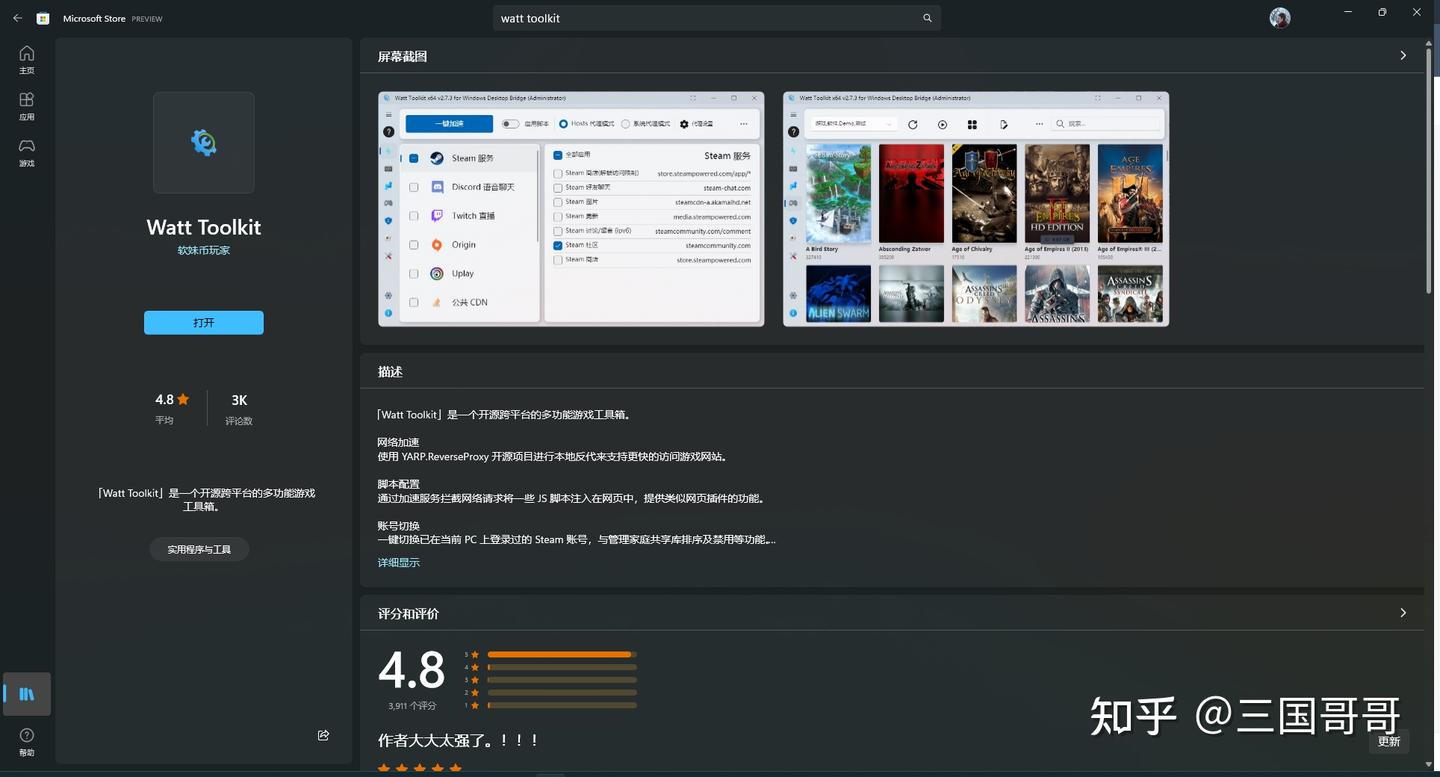The width and height of the screenshot is (1440, 777).
Task: Open the user profile avatar
Action: tap(1280, 18)
